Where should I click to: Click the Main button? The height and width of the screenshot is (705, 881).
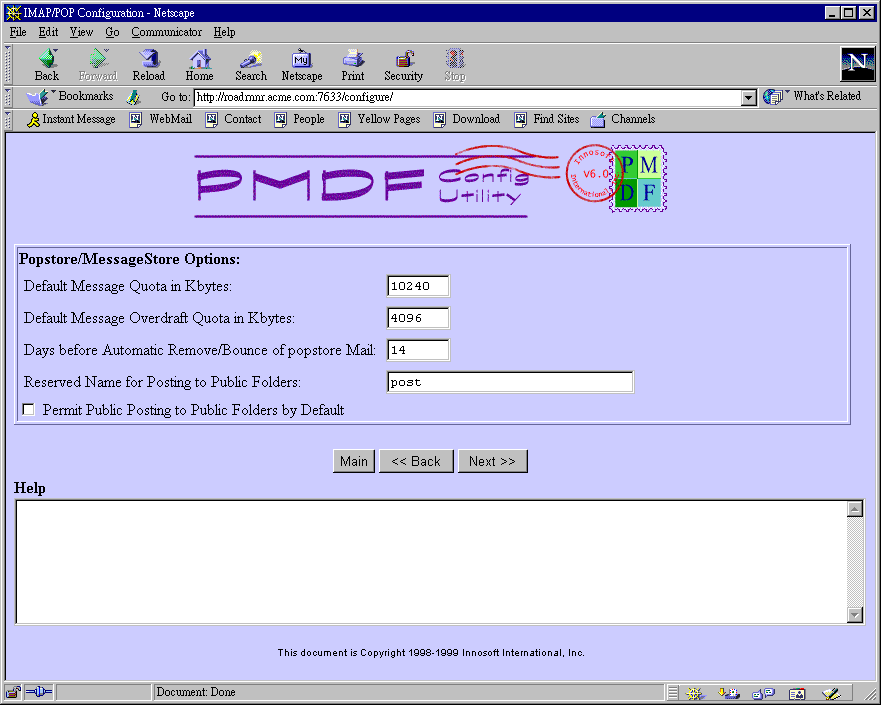click(x=353, y=461)
